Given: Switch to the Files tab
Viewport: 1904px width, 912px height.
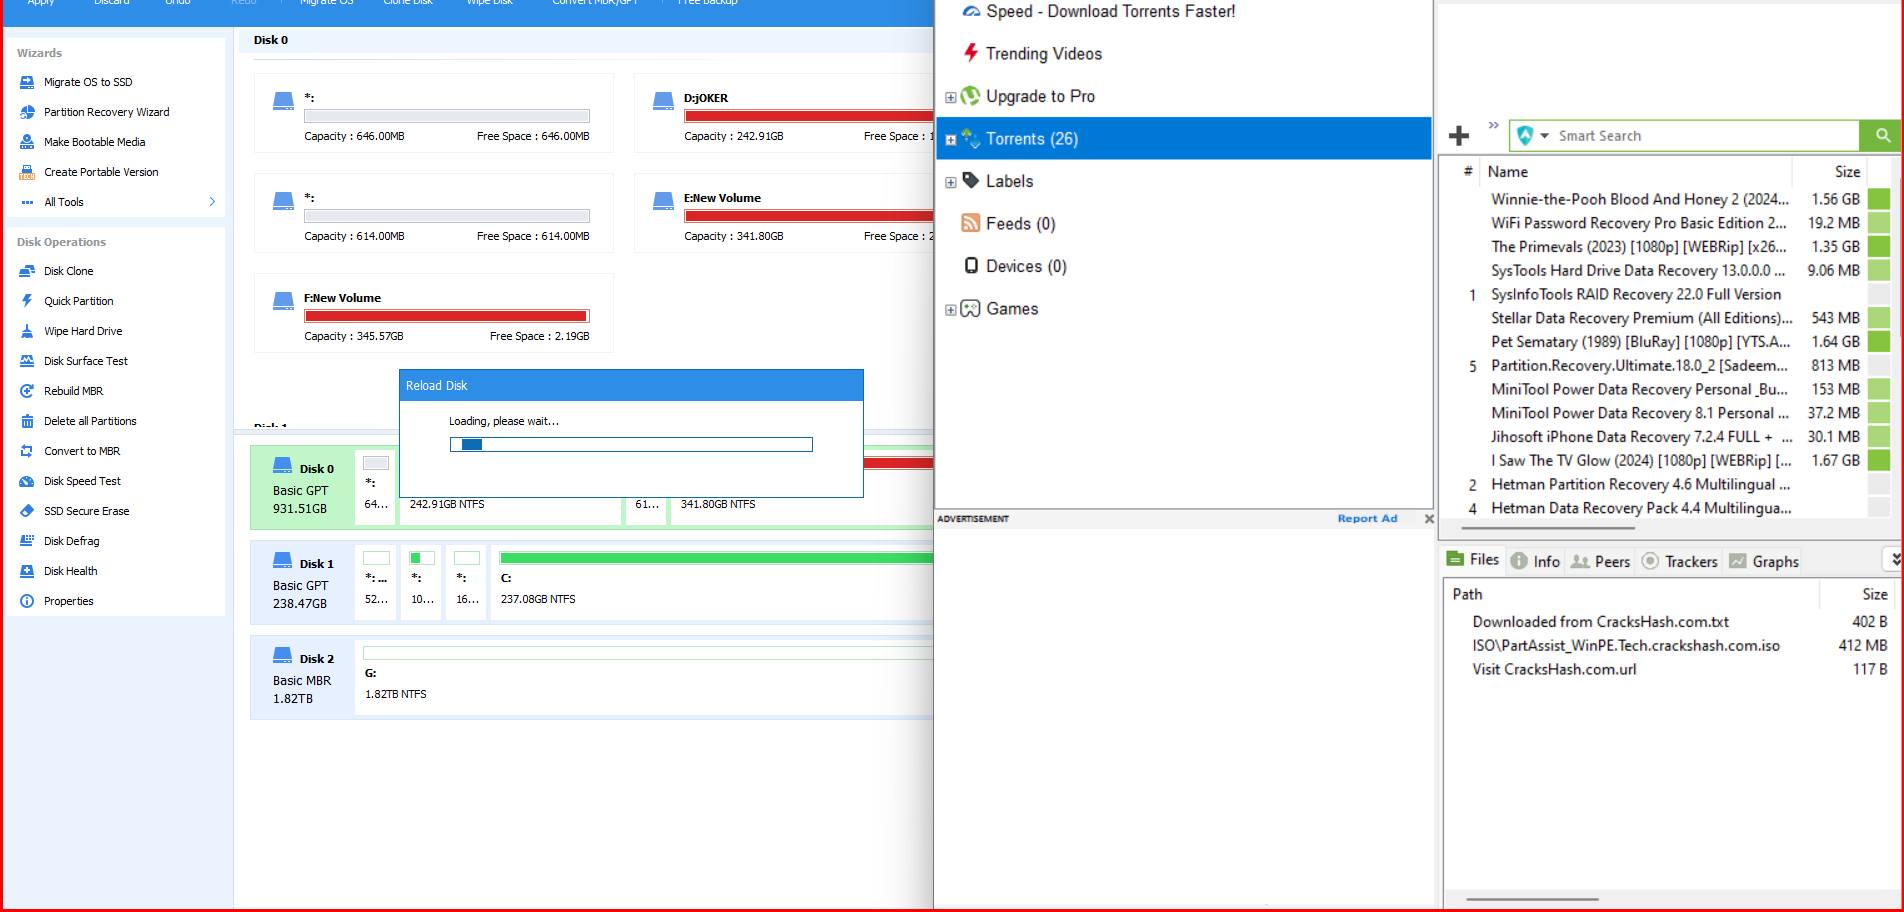Looking at the screenshot, I should click(x=1473, y=560).
